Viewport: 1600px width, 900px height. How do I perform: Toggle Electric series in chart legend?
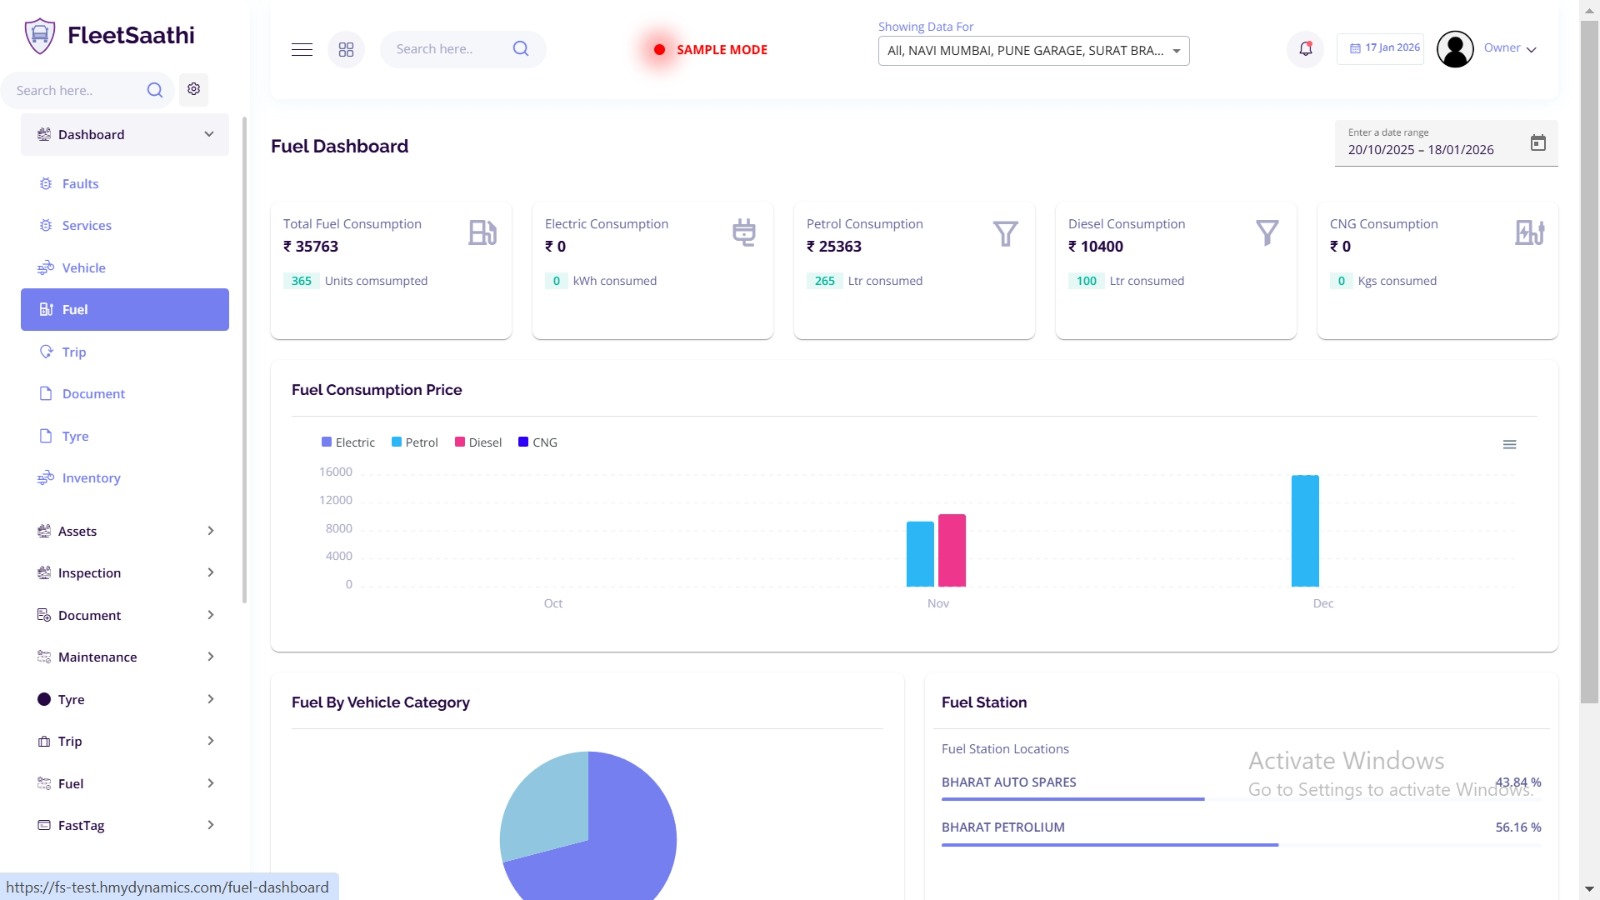click(348, 442)
